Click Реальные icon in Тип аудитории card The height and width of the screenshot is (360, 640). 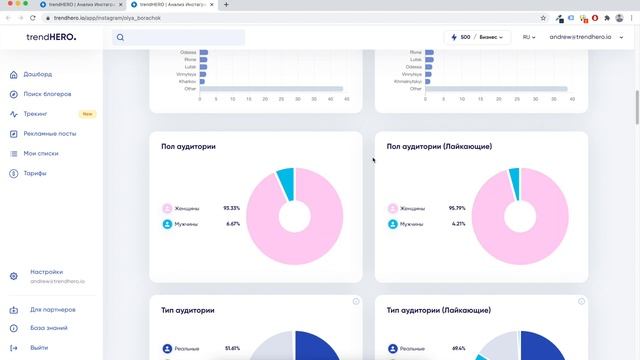point(167,349)
